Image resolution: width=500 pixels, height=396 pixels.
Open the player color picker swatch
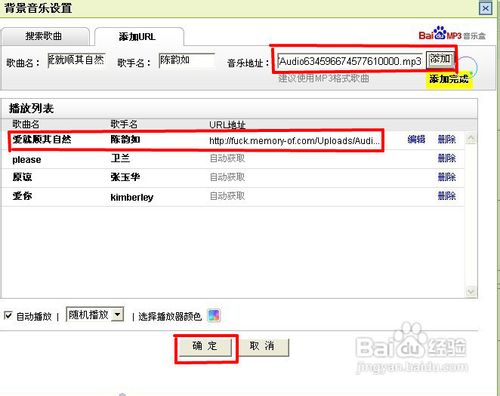214,315
